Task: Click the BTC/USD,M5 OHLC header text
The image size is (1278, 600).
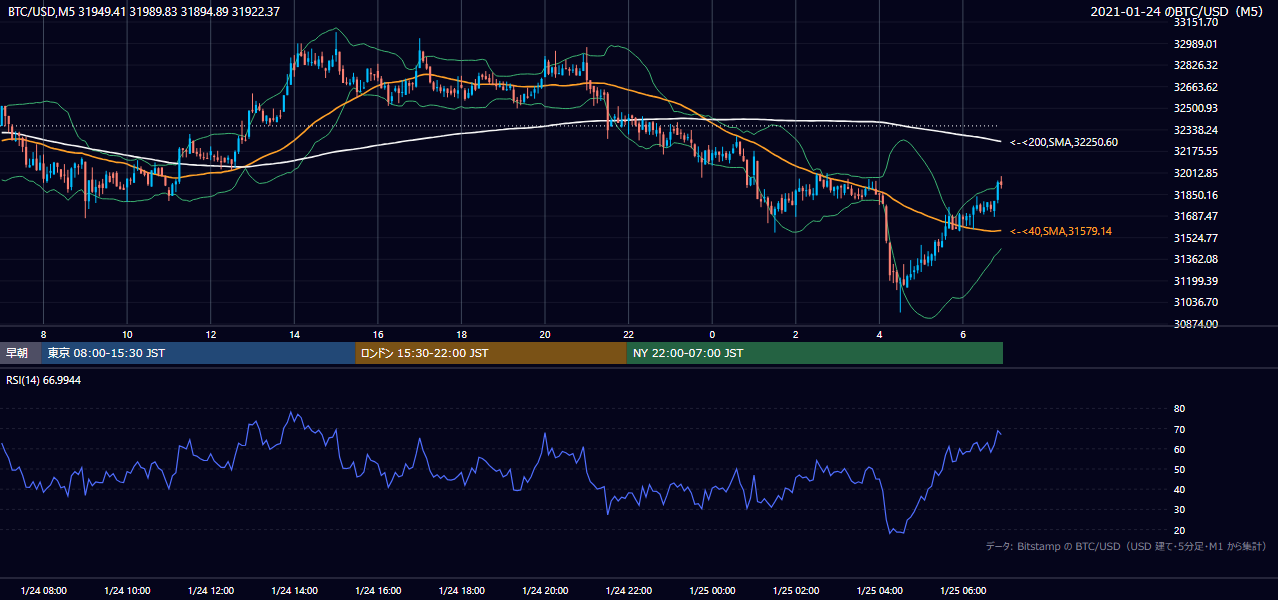Action: [144, 11]
